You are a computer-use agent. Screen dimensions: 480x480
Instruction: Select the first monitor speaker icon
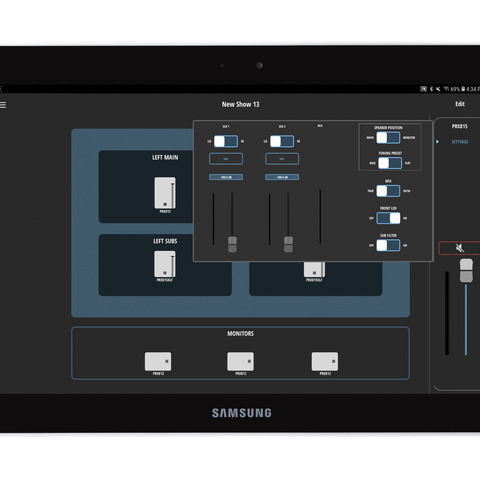158,362
